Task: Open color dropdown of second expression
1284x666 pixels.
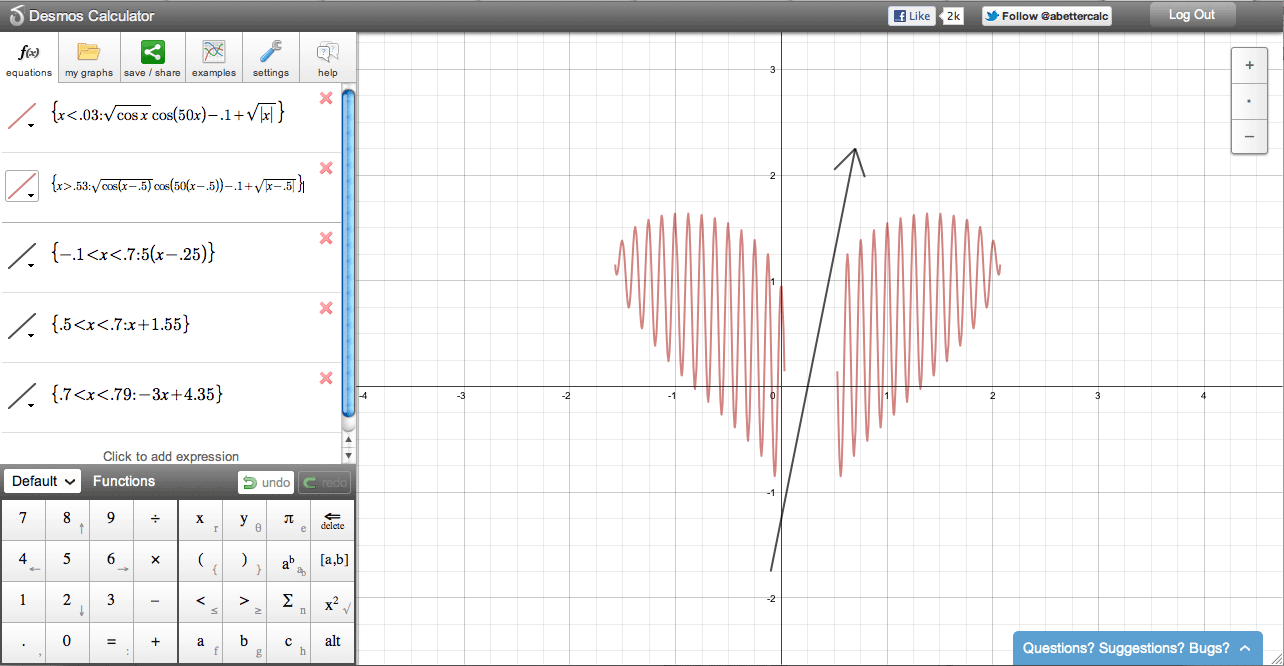Action: click(x=32, y=196)
